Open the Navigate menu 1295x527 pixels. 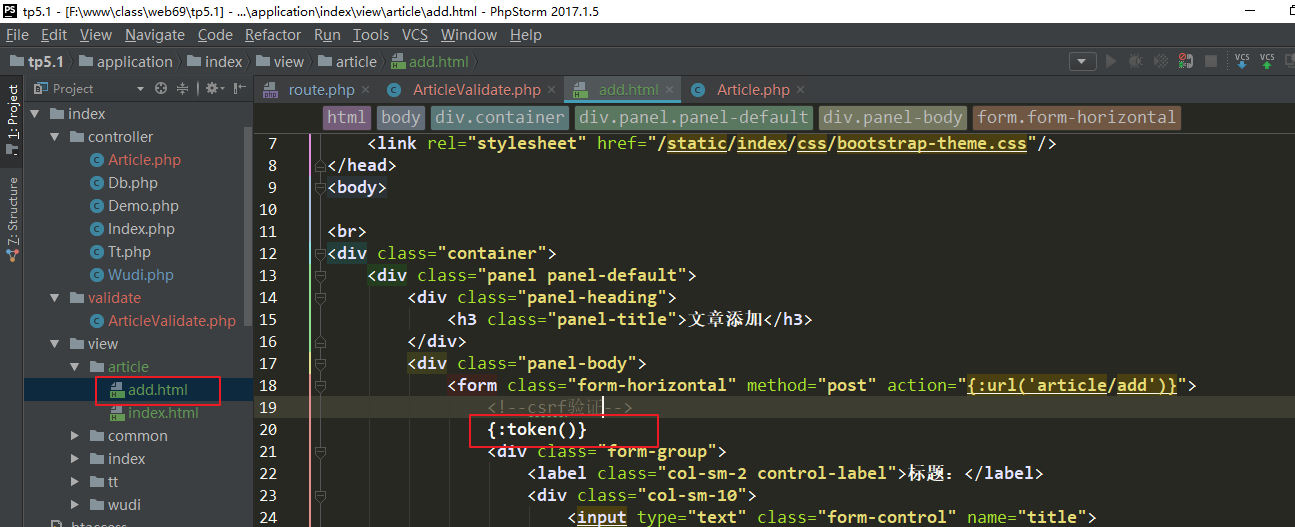(x=155, y=34)
